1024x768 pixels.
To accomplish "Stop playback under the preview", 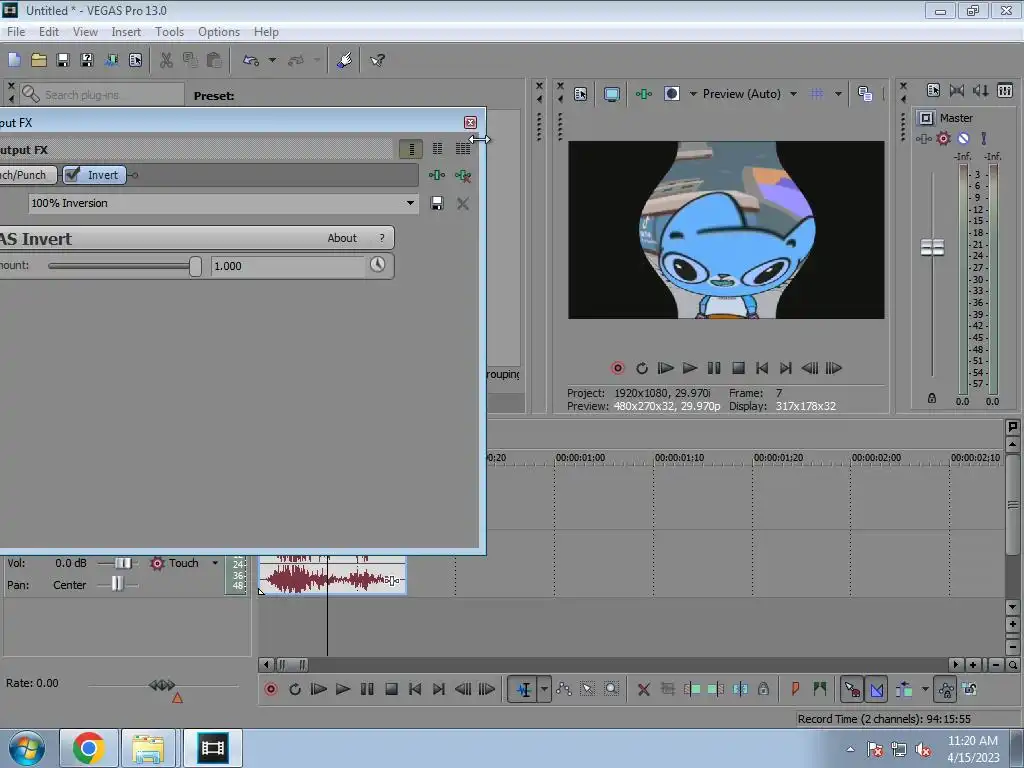I will pyautogui.click(x=738, y=368).
